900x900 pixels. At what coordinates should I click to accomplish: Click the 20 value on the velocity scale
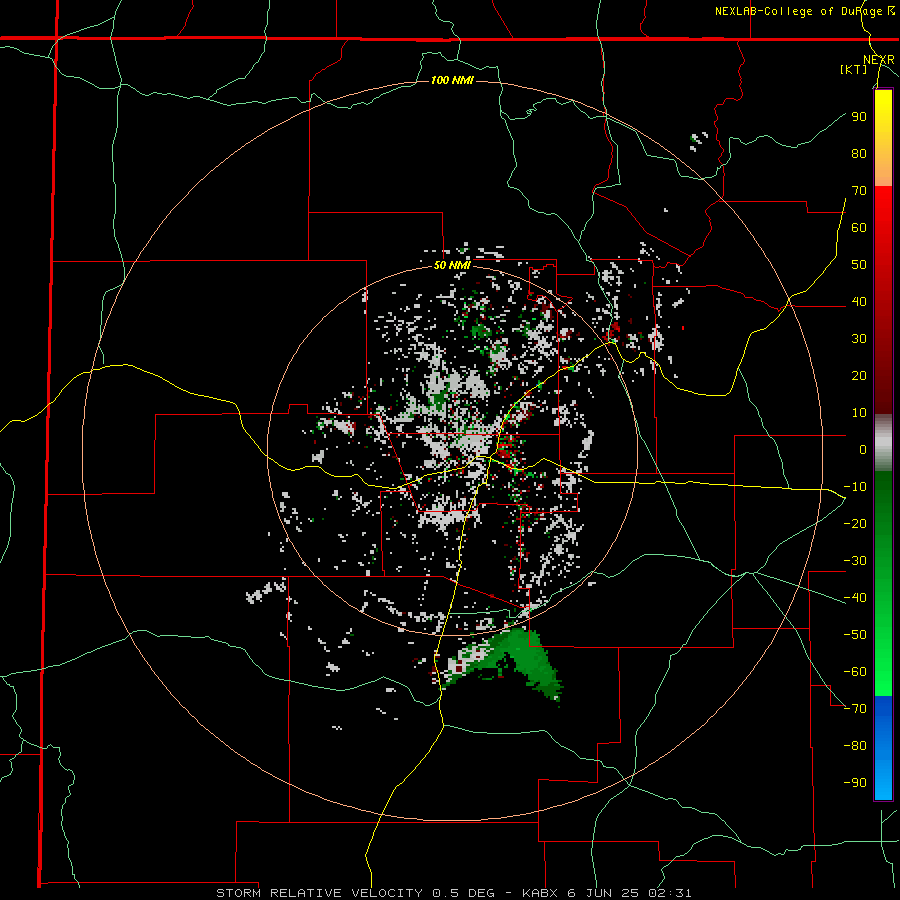pos(859,375)
